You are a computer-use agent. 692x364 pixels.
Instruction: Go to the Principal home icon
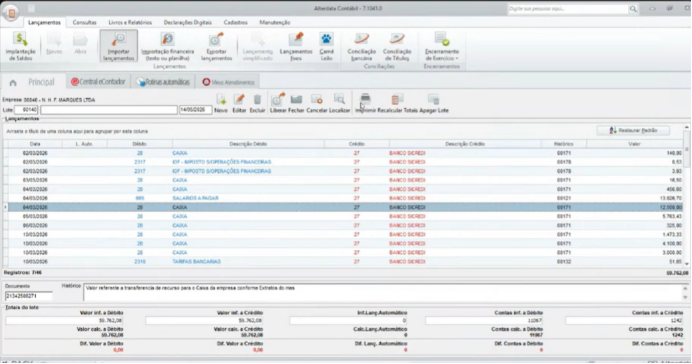13,83
